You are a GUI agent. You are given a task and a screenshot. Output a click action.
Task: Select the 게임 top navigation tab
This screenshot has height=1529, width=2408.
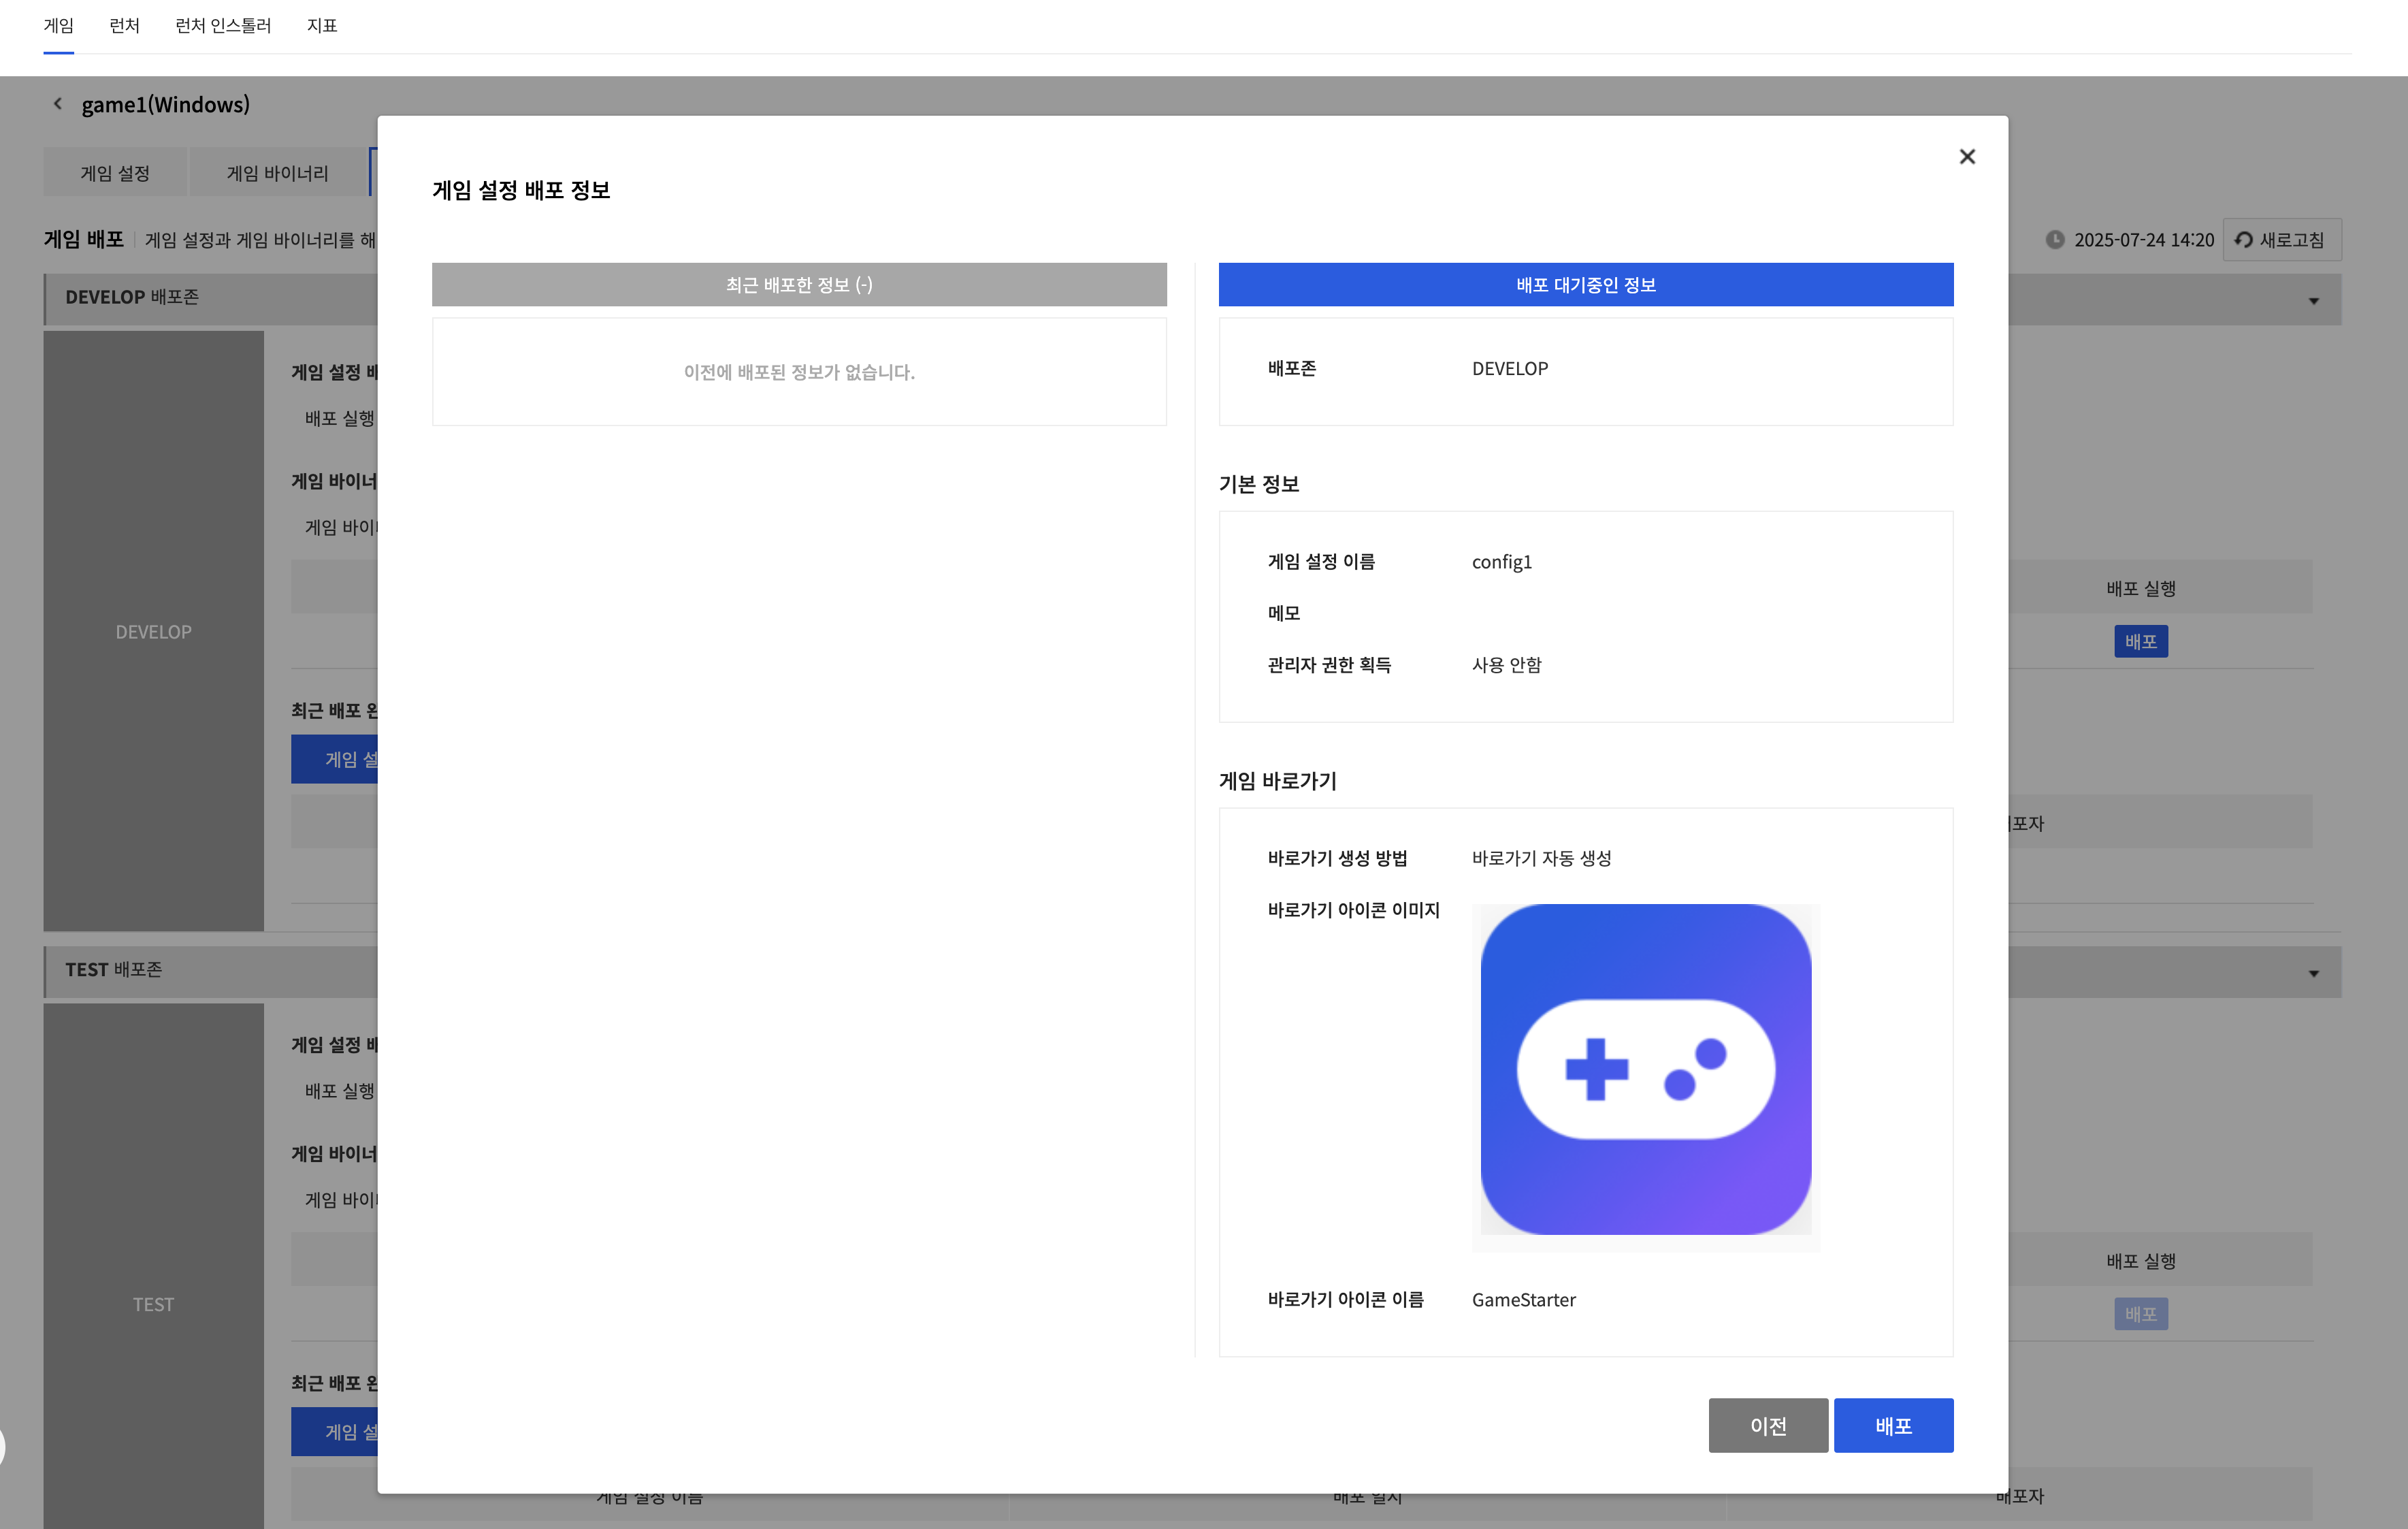tap(59, 26)
